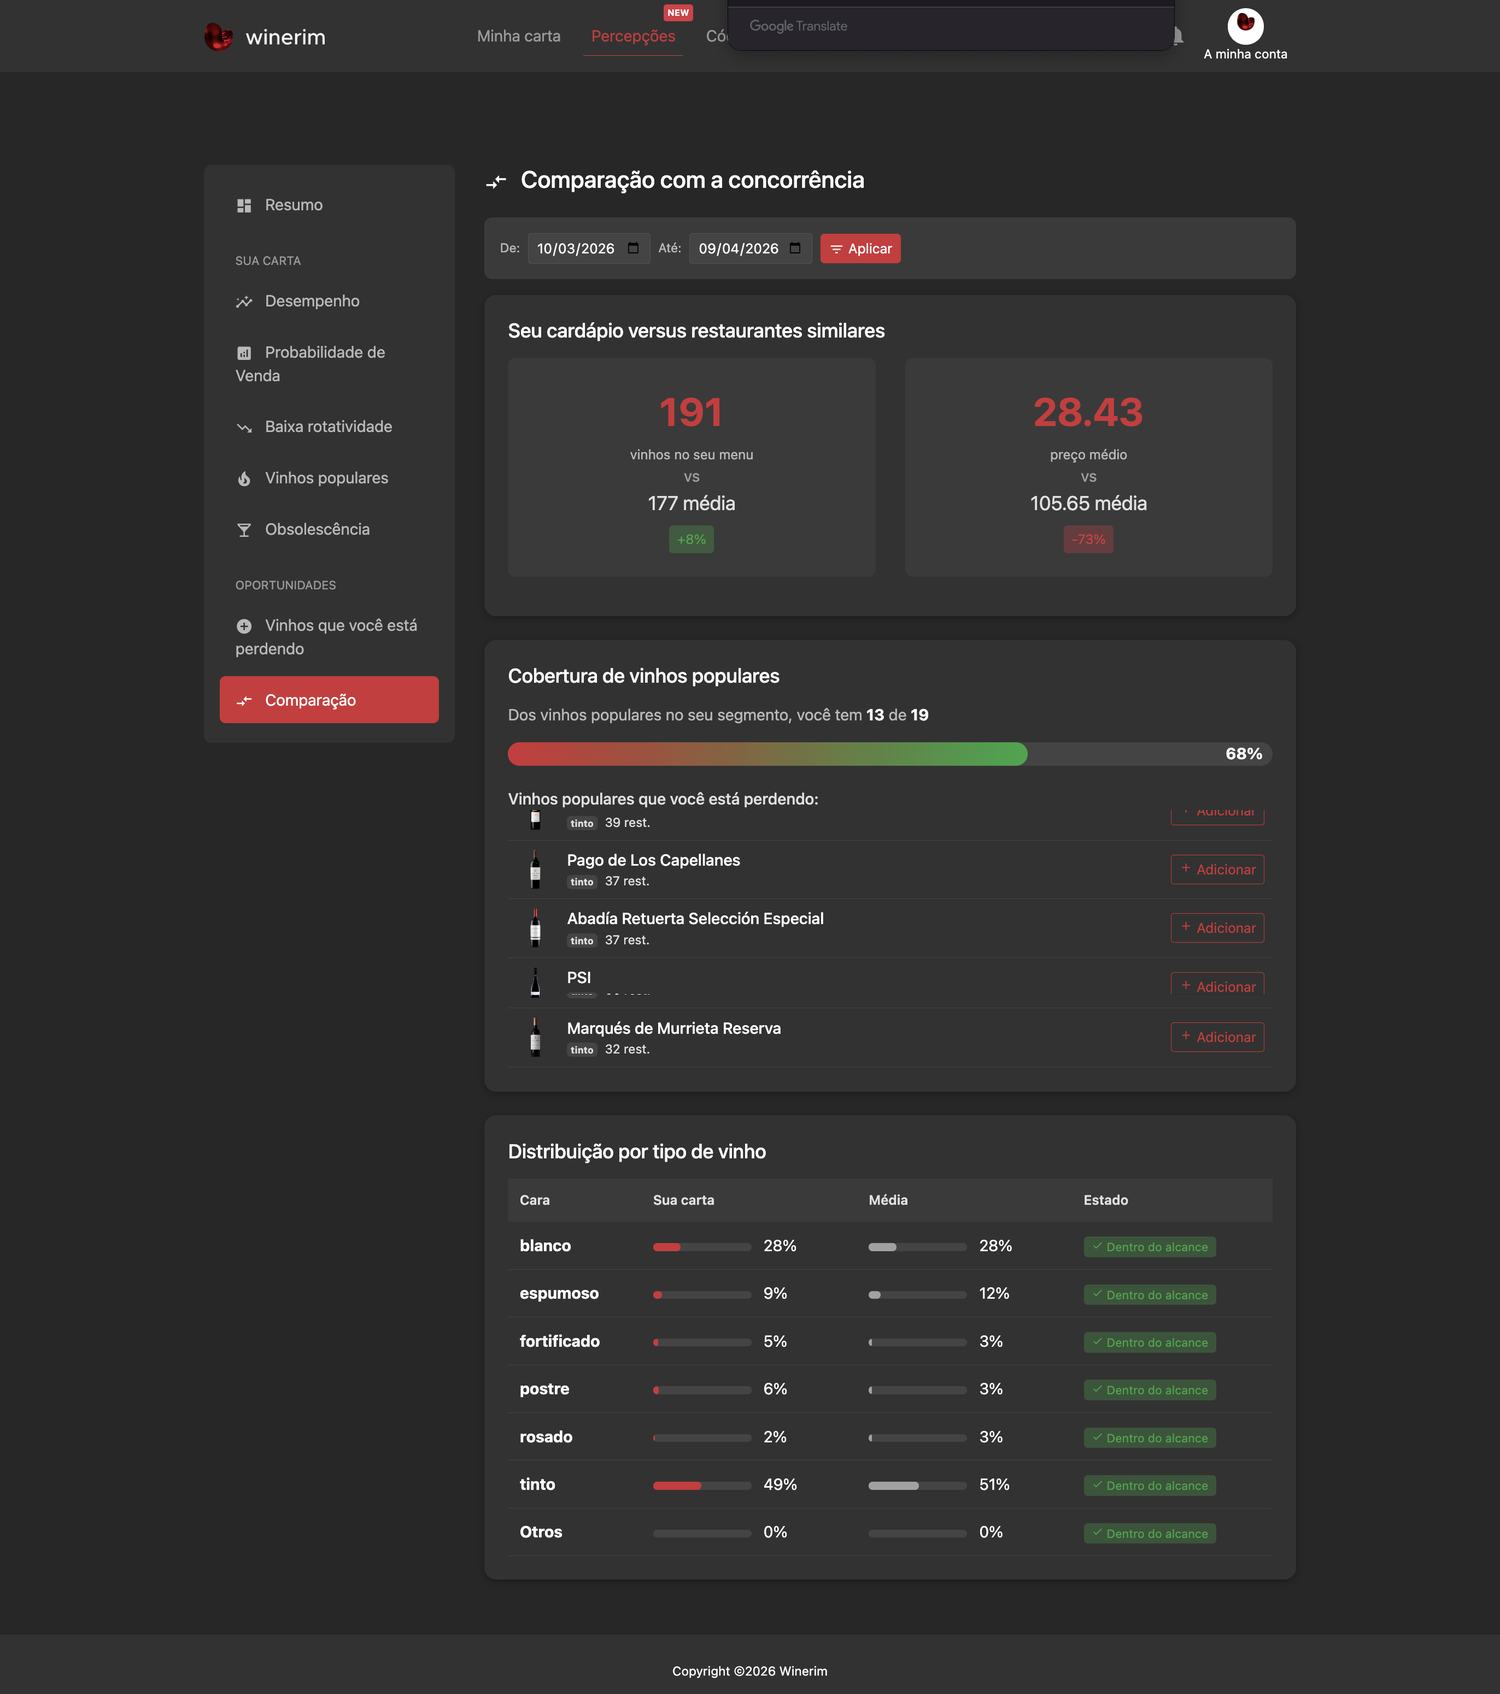Click the Comparação arrows icon in sidebar
The height and width of the screenshot is (1694, 1500).
(244, 701)
